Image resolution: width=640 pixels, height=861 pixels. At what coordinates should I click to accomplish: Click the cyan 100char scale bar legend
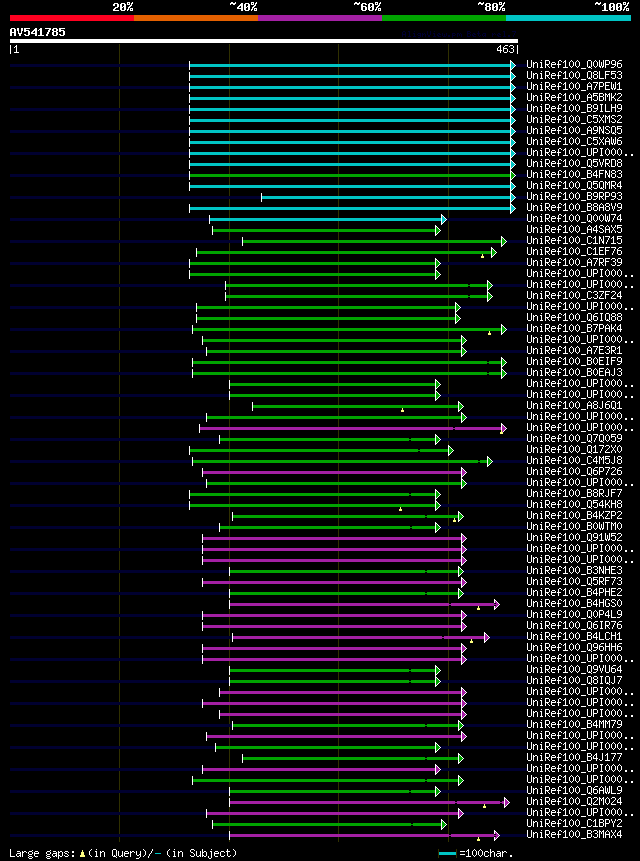(x=447, y=853)
